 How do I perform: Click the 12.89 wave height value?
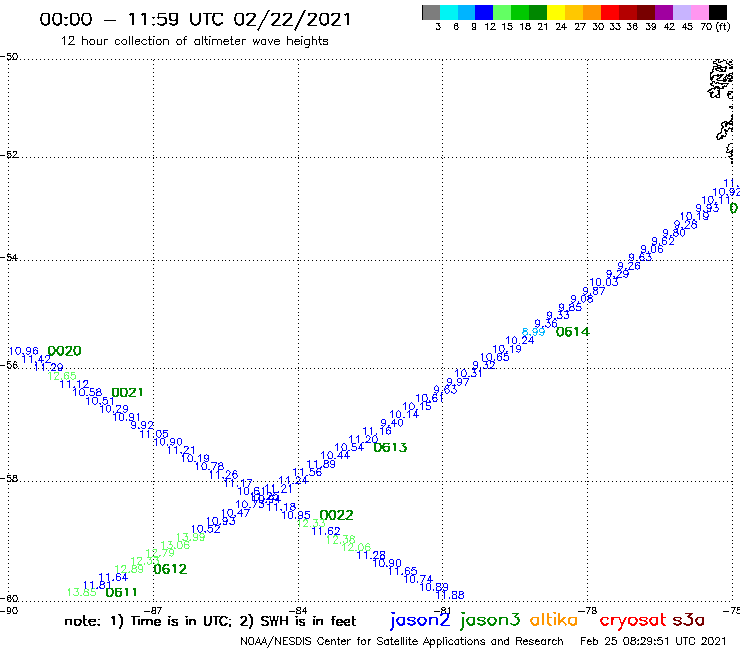129,569
